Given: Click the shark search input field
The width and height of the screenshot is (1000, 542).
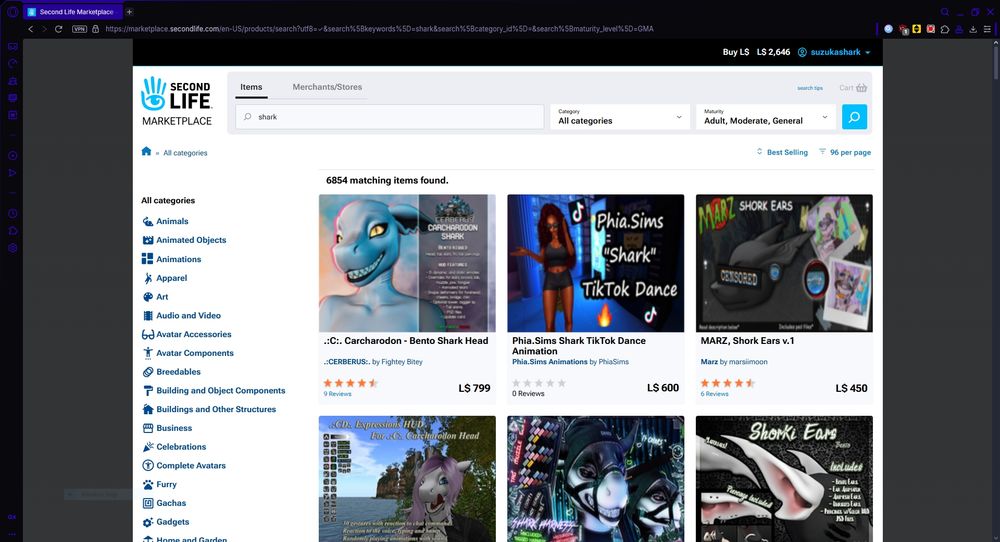Looking at the screenshot, I should pyautogui.click(x=390, y=117).
